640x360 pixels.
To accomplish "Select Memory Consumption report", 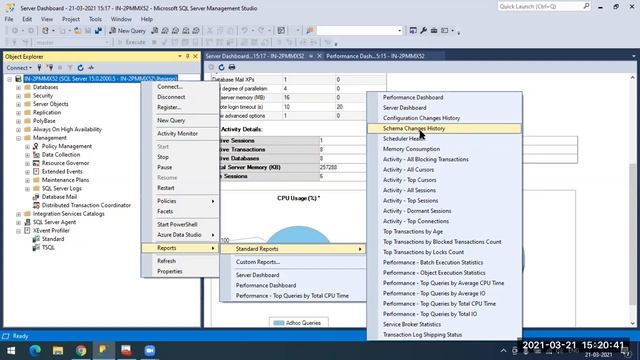I will point(444,149).
